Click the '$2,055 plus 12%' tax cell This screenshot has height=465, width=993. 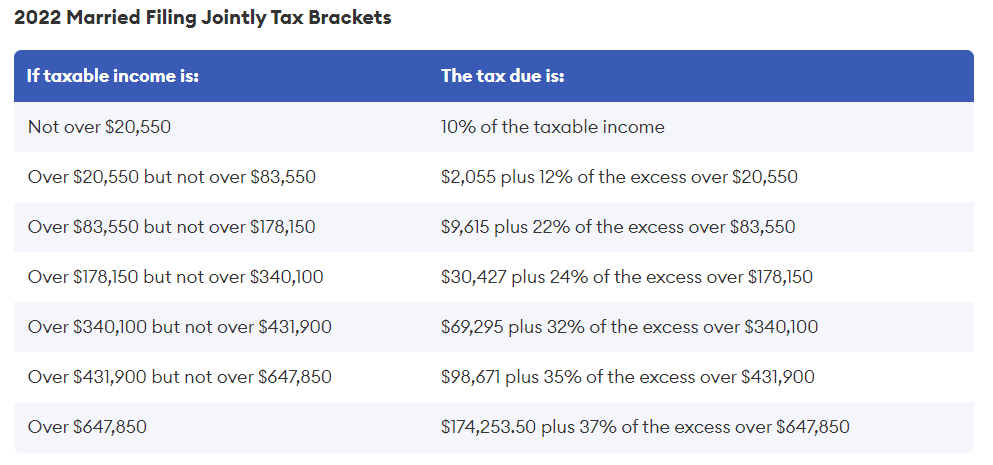(x=619, y=177)
